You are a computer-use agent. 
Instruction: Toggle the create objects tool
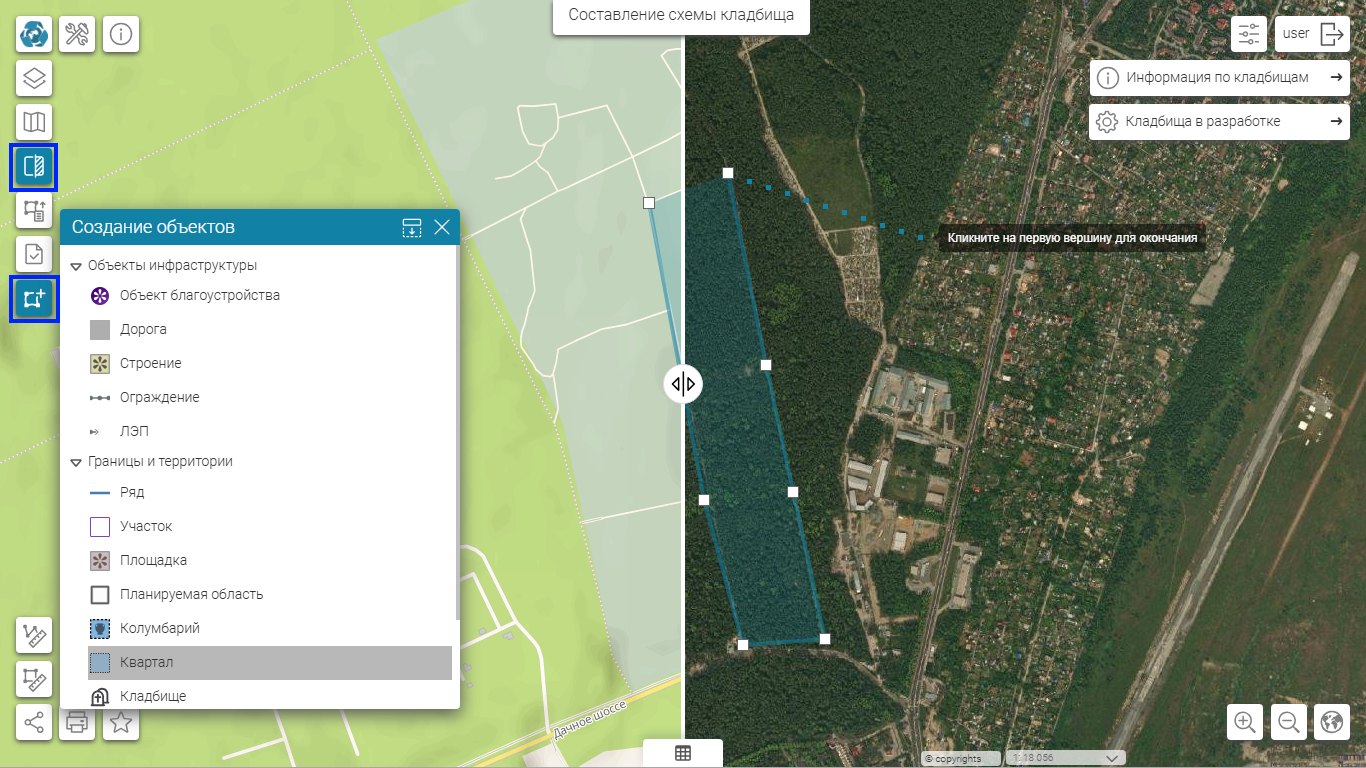[x=34, y=299]
